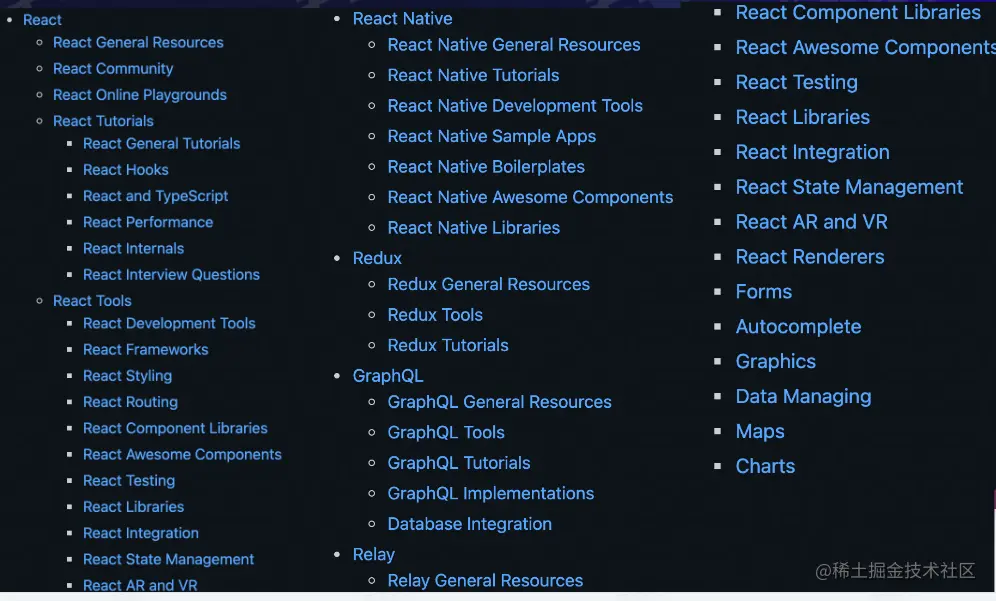Screen dimensions: 996x601
Task: Click the "React Native" top-level link
Action: pyautogui.click(x=403, y=18)
